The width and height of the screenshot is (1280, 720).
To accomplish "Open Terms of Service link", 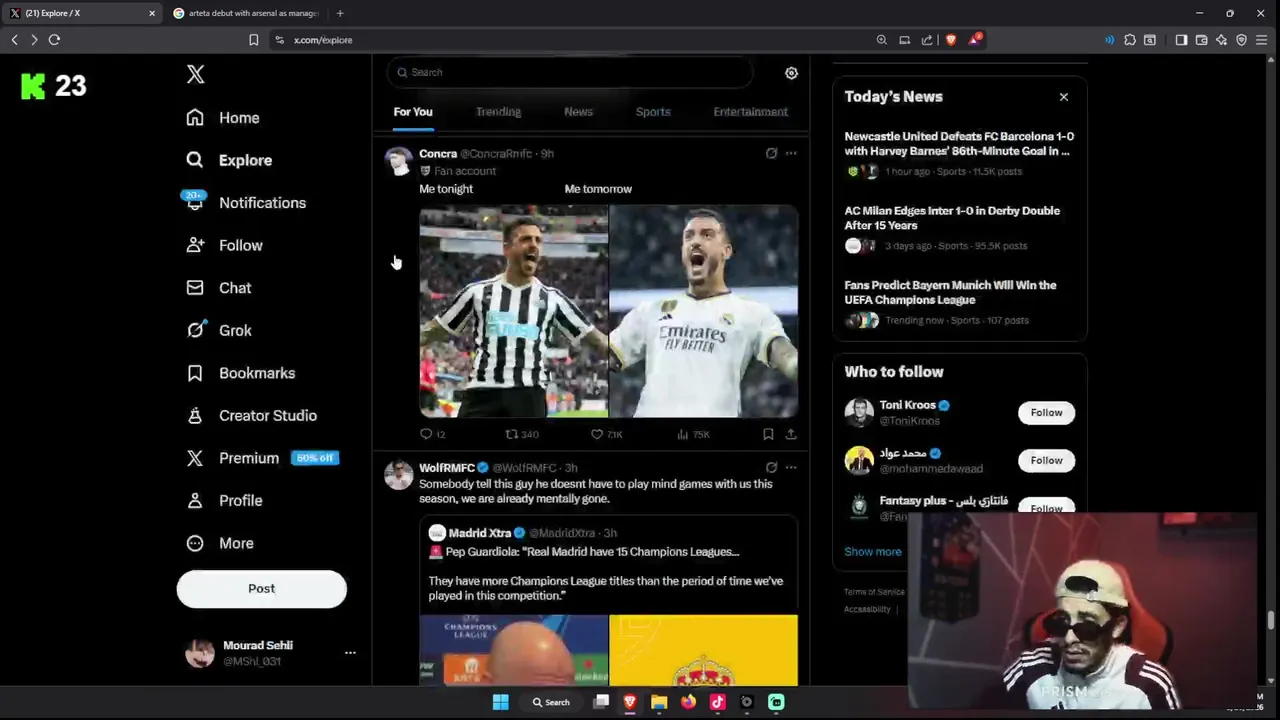I will pos(874,592).
